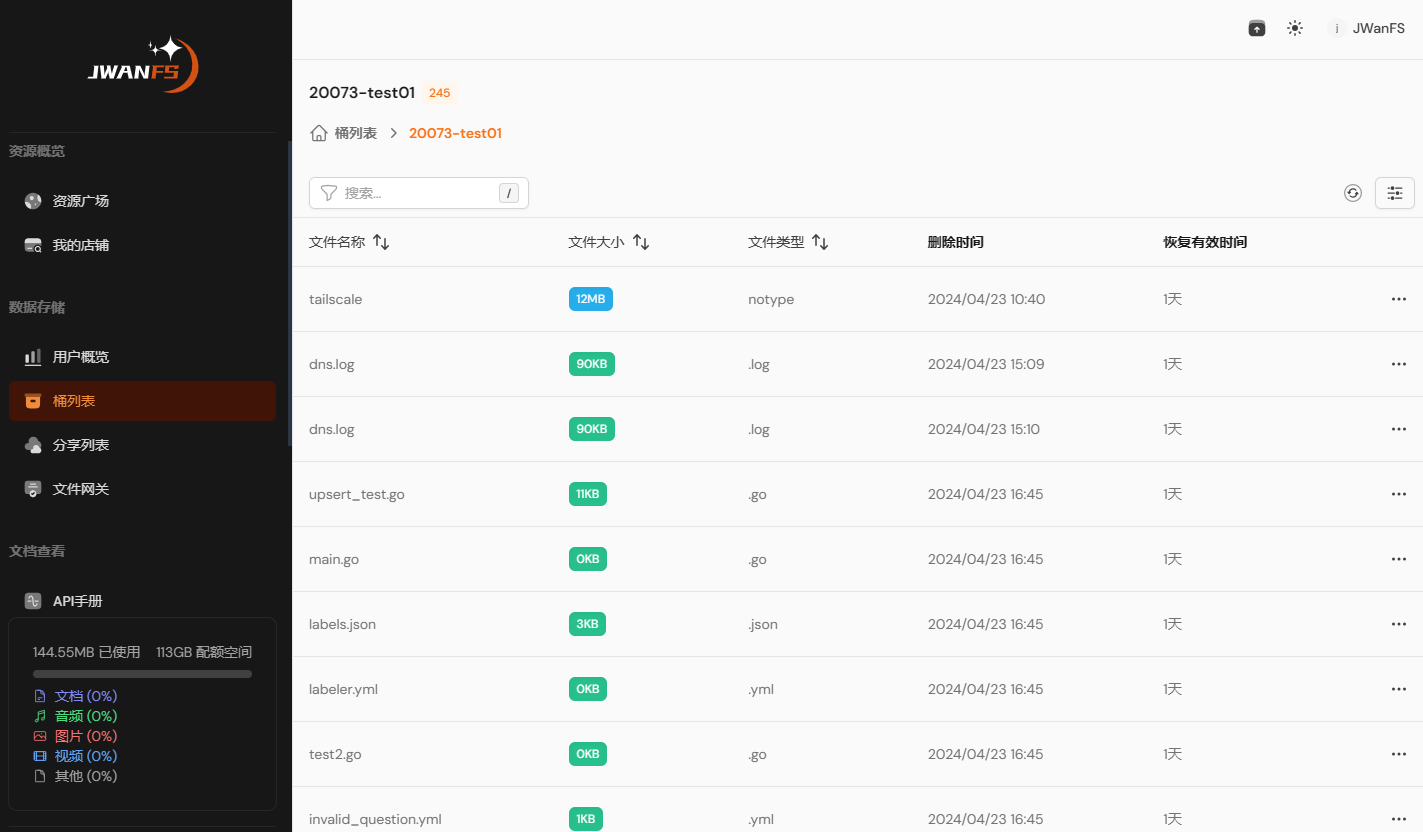Click the home icon in breadcrumb
Image resolution: width=1423 pixels, height=832 pixels.
319,133
